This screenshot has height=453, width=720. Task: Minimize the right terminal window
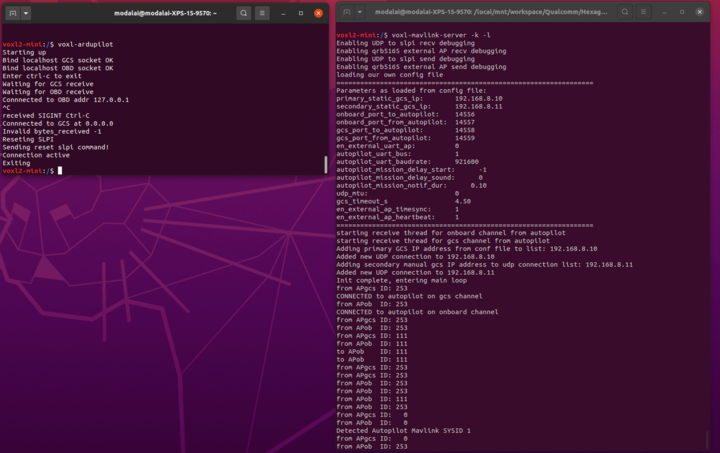664,12
